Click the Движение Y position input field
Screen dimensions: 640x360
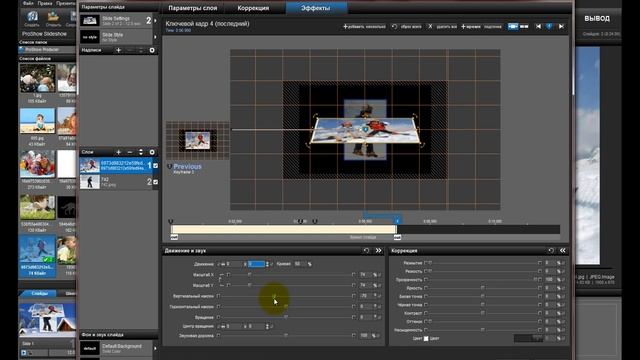(x=256, y=264)
